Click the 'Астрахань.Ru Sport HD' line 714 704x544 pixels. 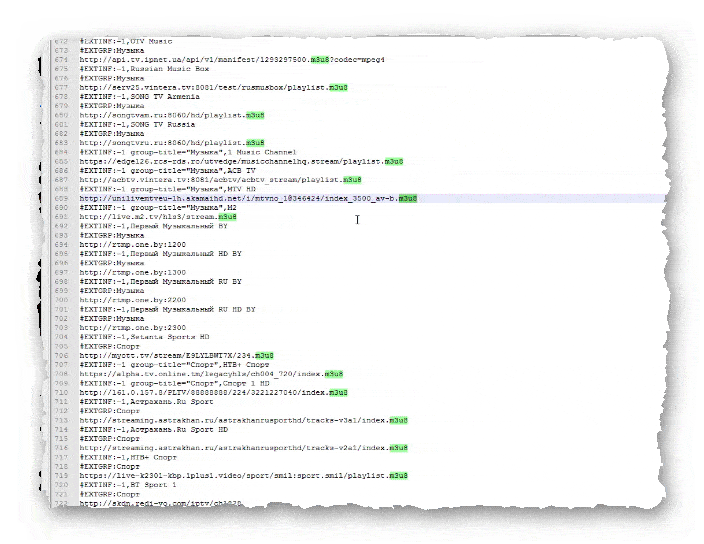point(153,430)
